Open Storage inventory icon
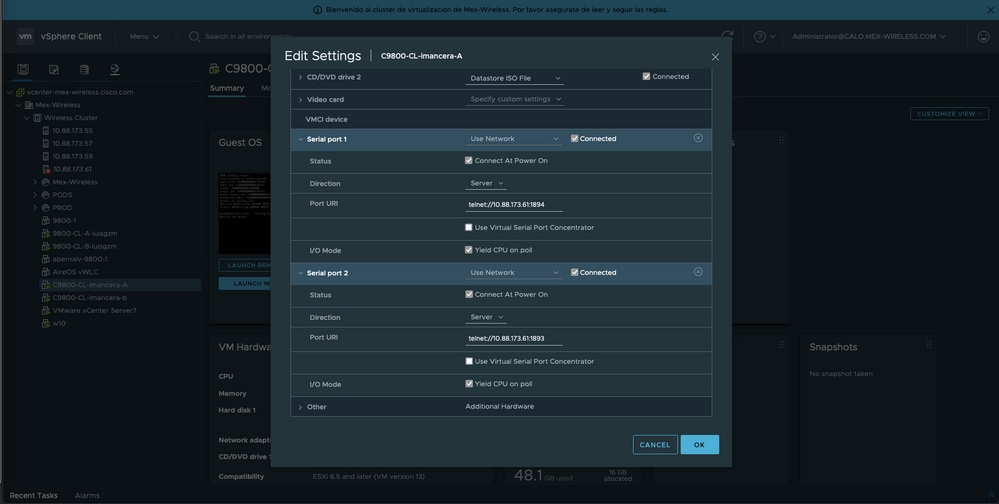 [x=84, y=69]
